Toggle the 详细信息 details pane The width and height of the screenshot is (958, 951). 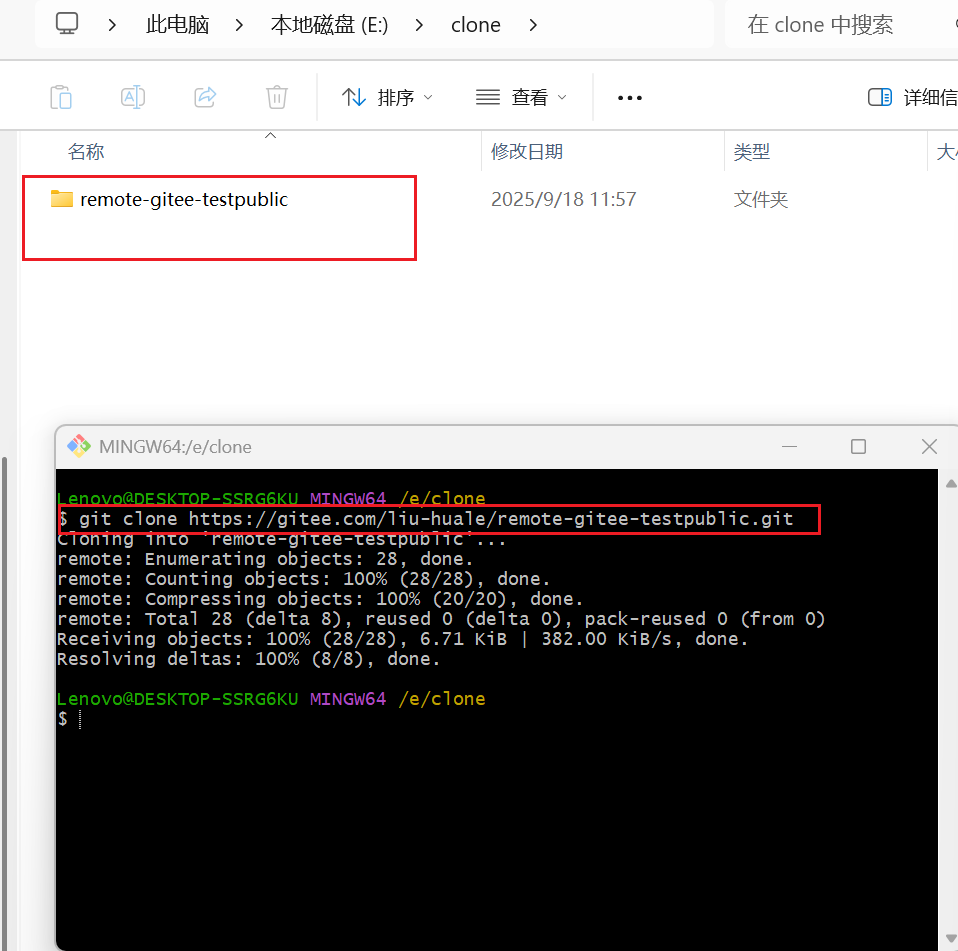[912, 97]
